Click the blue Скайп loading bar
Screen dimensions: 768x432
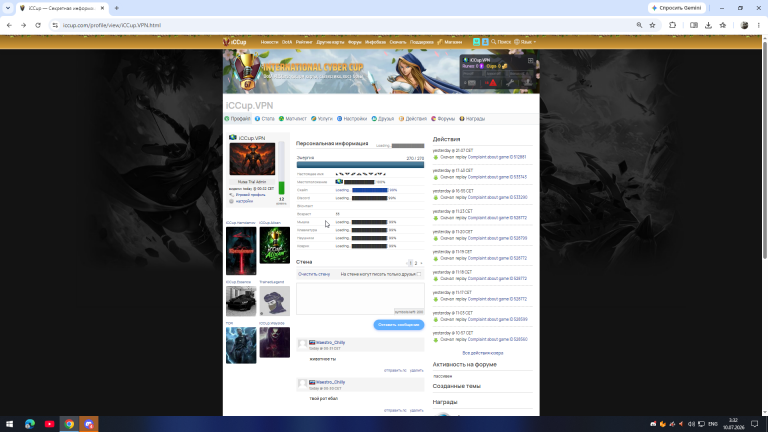[370, 190]
